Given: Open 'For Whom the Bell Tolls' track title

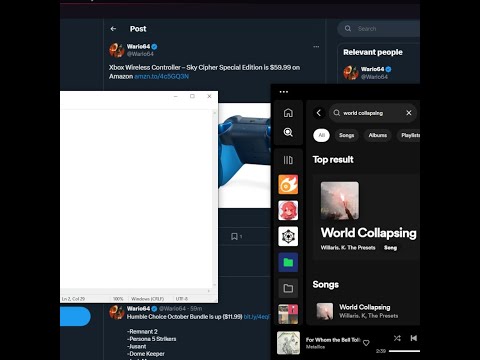Looking at the screenshot, I should pos(333,340).
